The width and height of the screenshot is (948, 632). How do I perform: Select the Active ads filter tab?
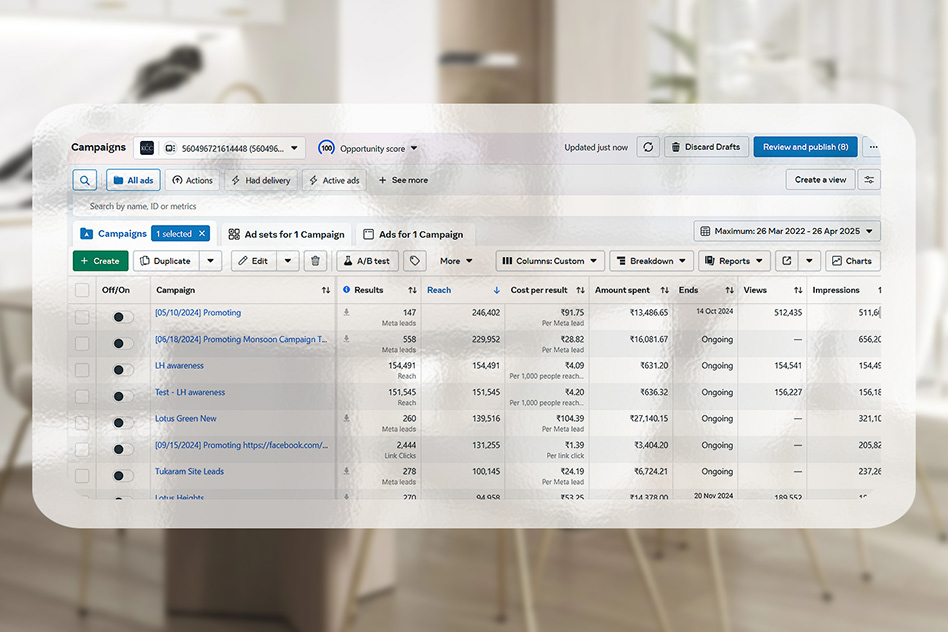pyautogui.click(x=334, y=180)
